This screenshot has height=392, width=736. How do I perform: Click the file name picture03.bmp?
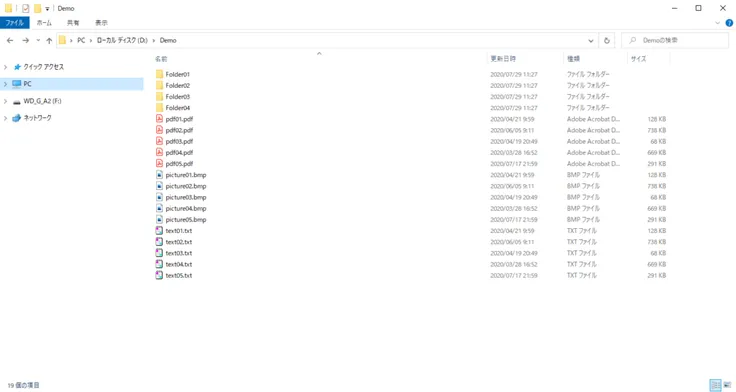coord(186,197)
